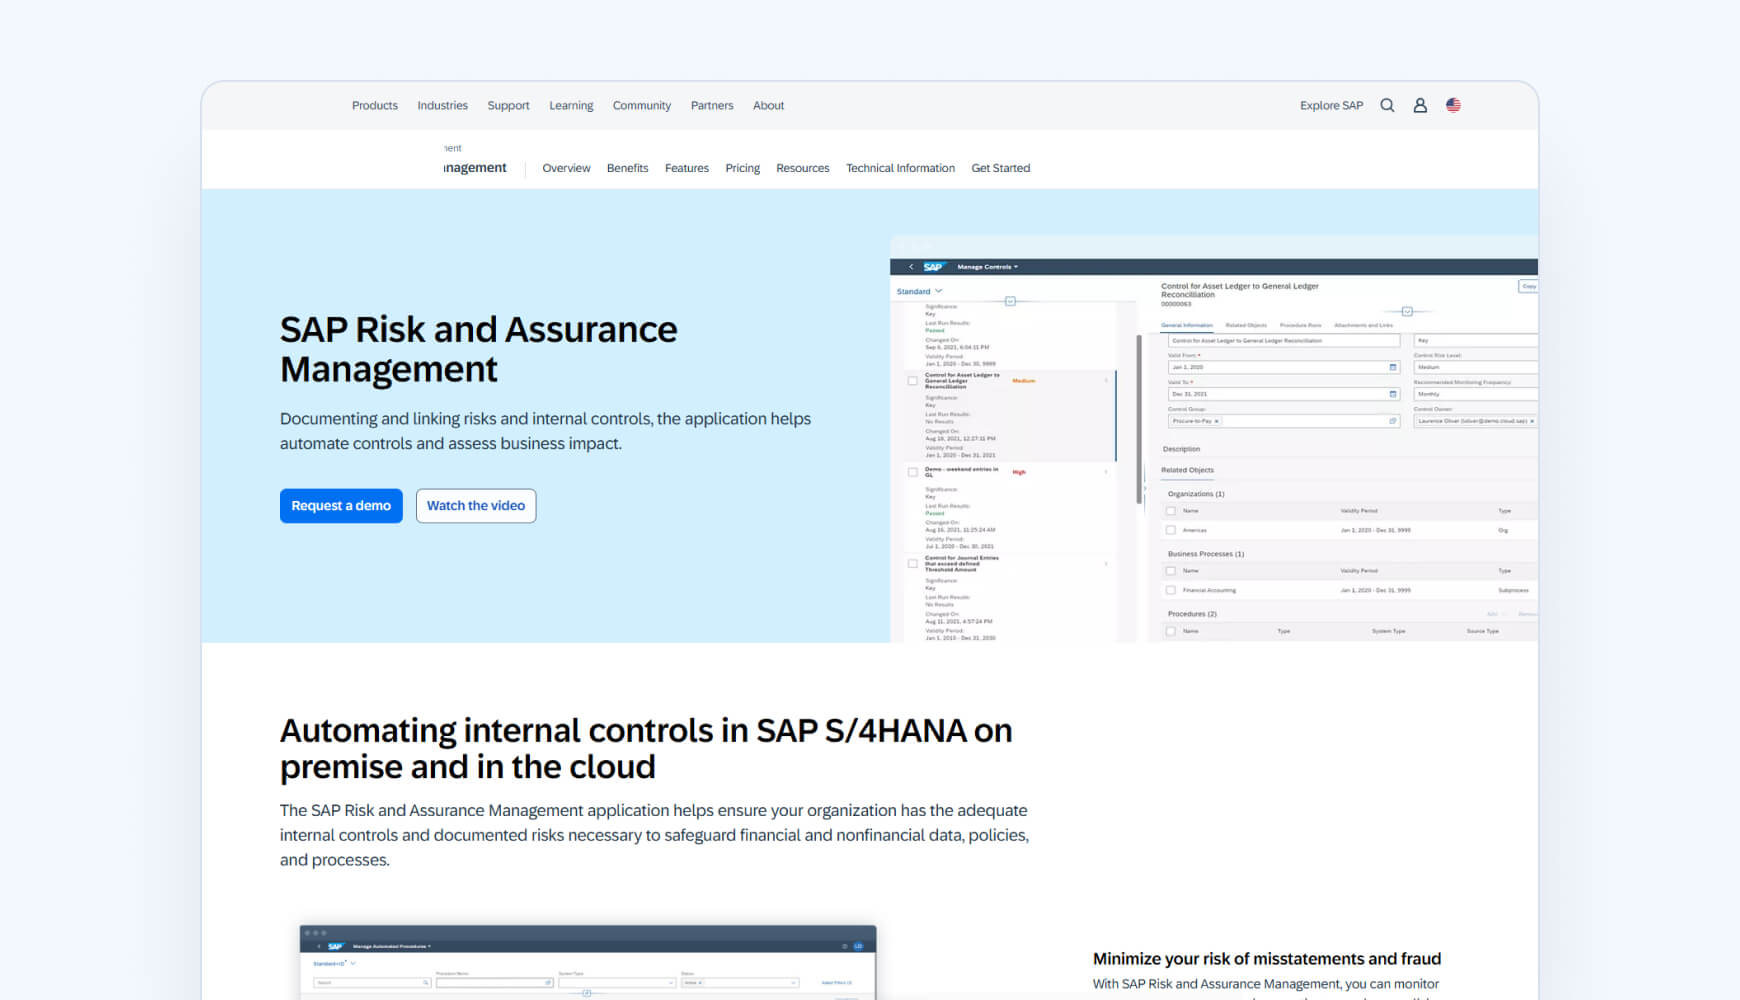
Task: Click search magnifier in Automated Procedures filter bar
Action: pyautogui.click(x=426, y=983)
